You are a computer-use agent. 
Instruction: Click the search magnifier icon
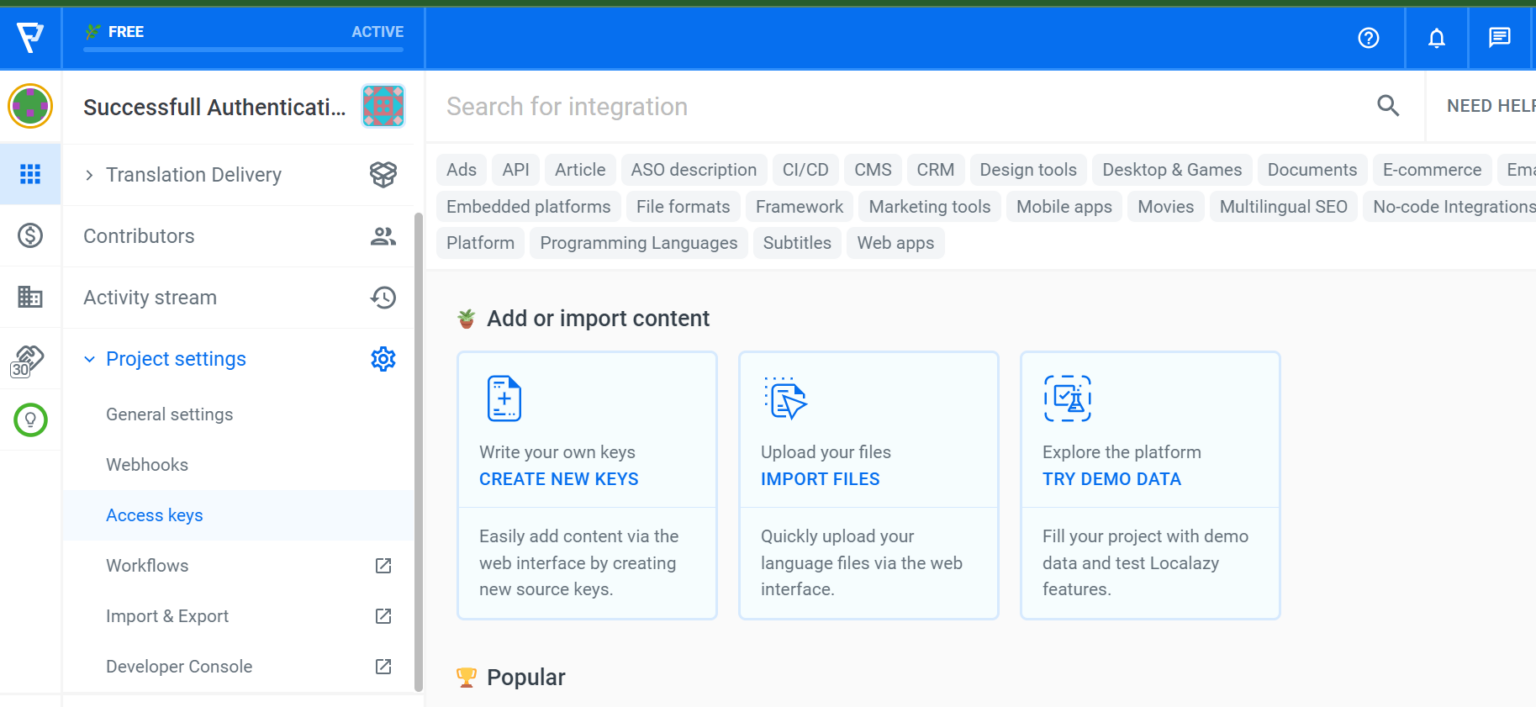click(1388, 106)
